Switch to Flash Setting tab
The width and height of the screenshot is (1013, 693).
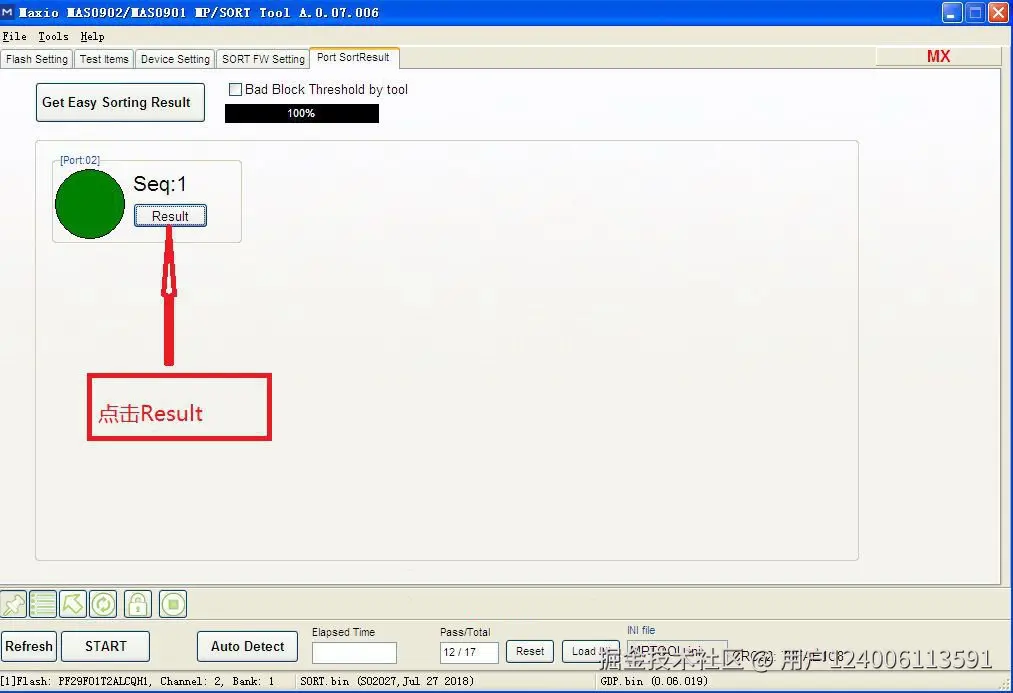click(x=37, y=59)
